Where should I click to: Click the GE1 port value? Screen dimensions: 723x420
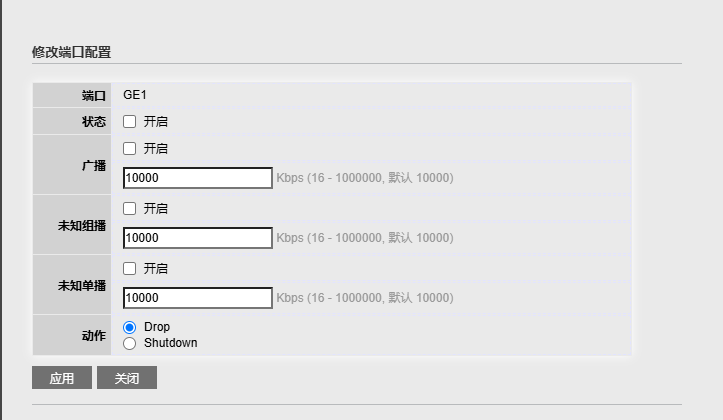[135, 95]
